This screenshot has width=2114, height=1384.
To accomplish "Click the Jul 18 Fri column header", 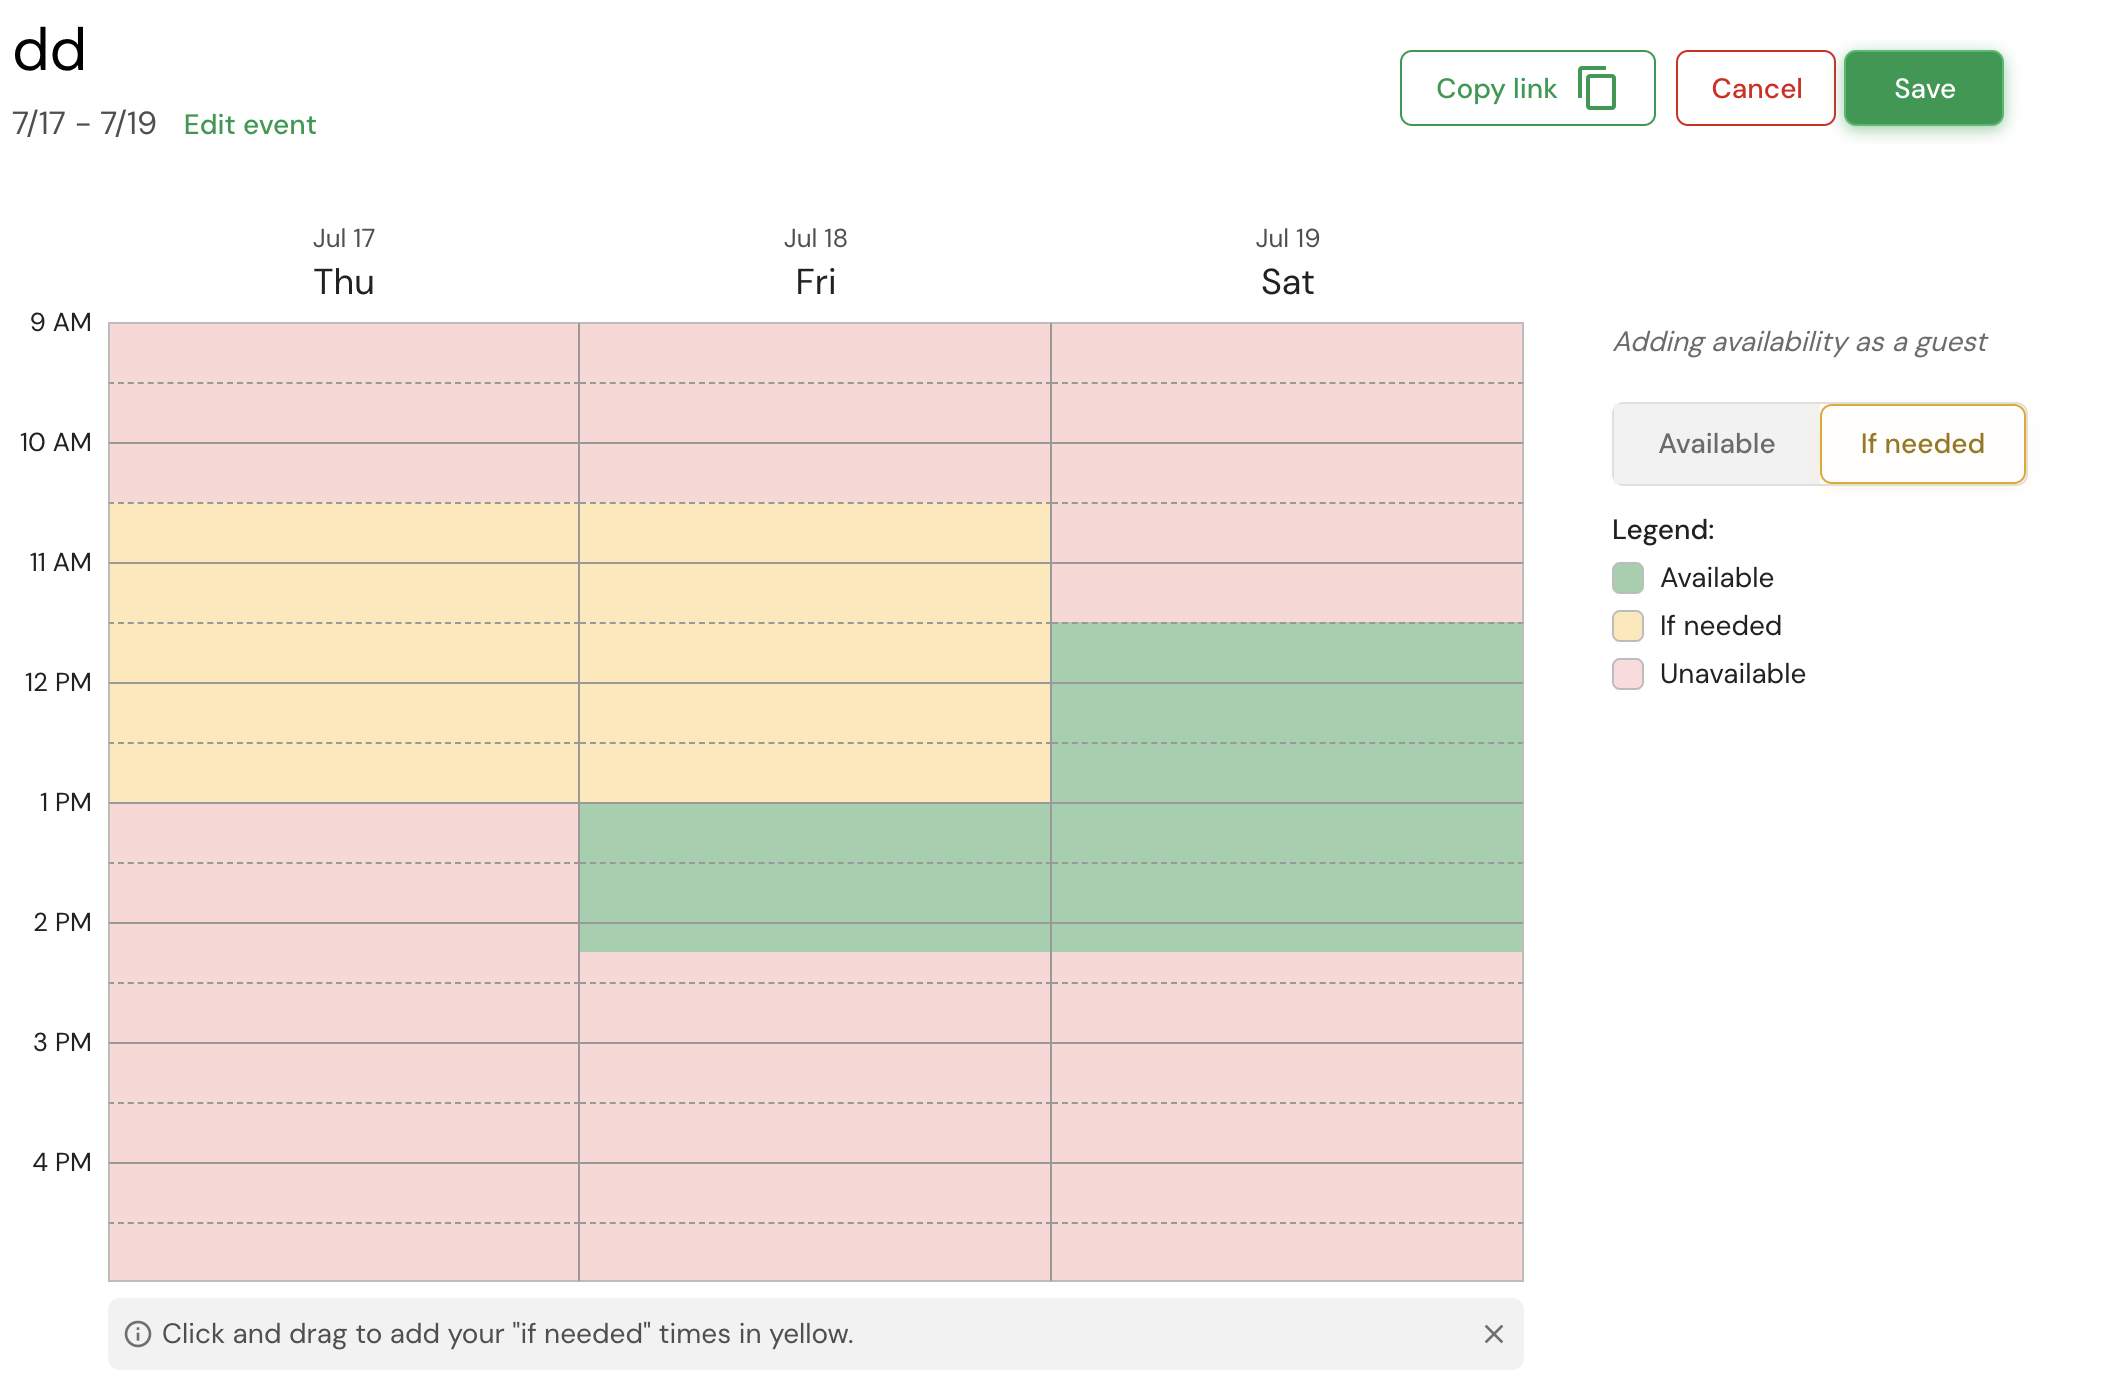I will click(815, 262).
